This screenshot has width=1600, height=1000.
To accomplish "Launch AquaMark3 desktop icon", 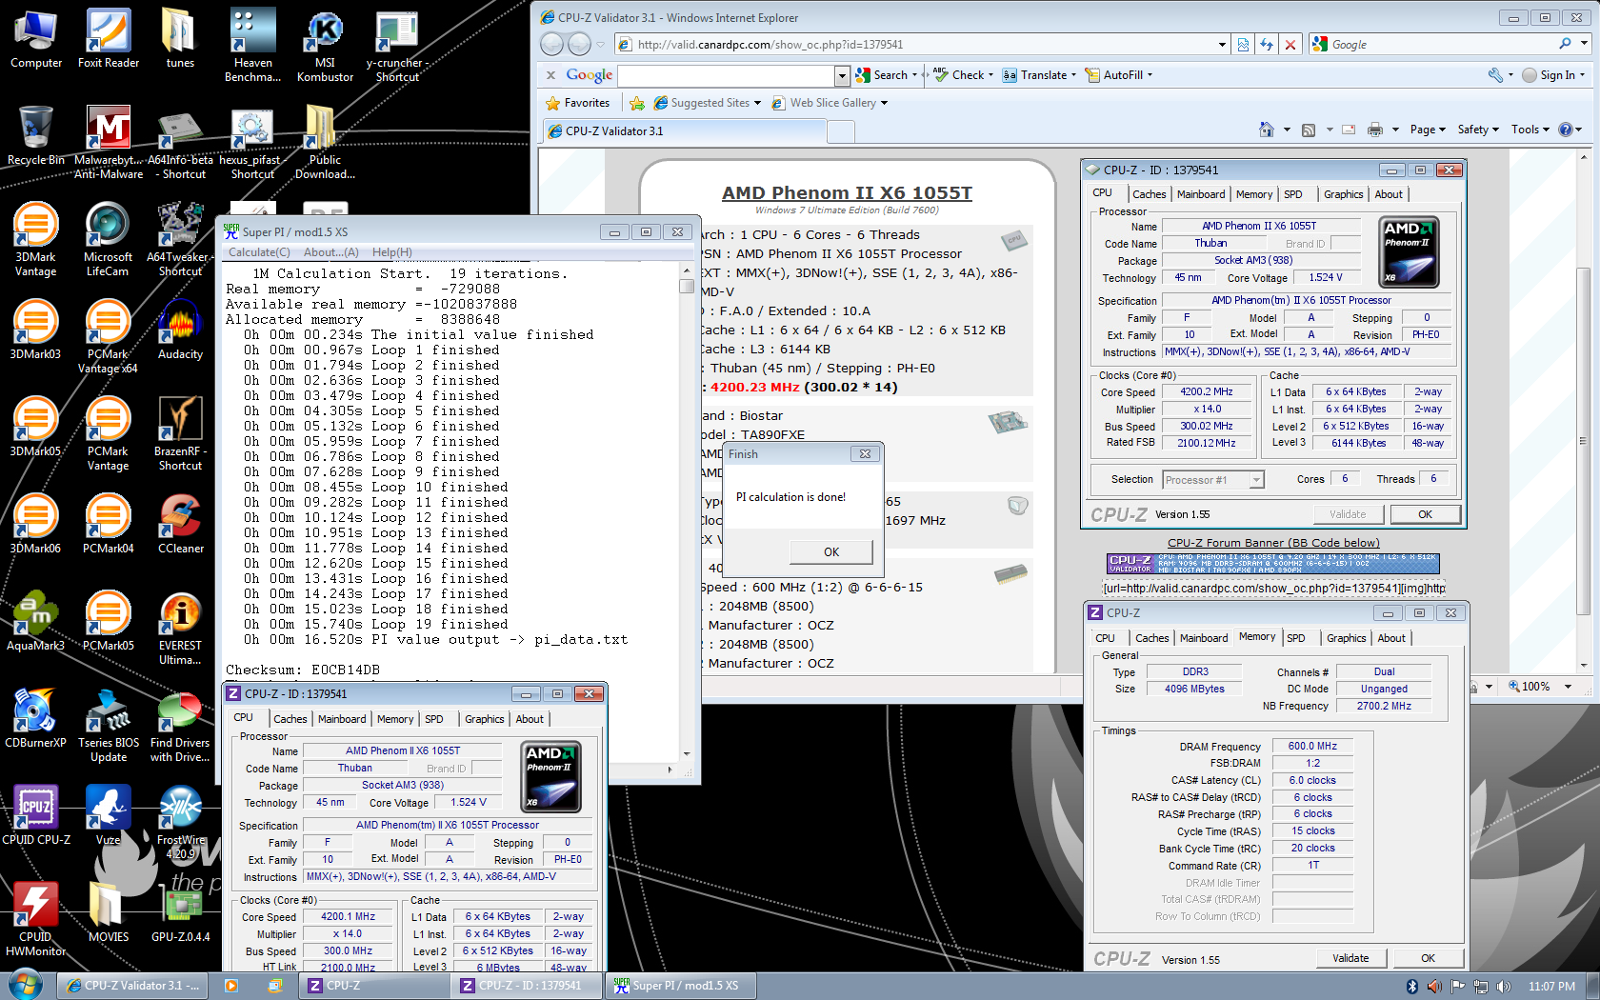I will (x=36, y=621).
